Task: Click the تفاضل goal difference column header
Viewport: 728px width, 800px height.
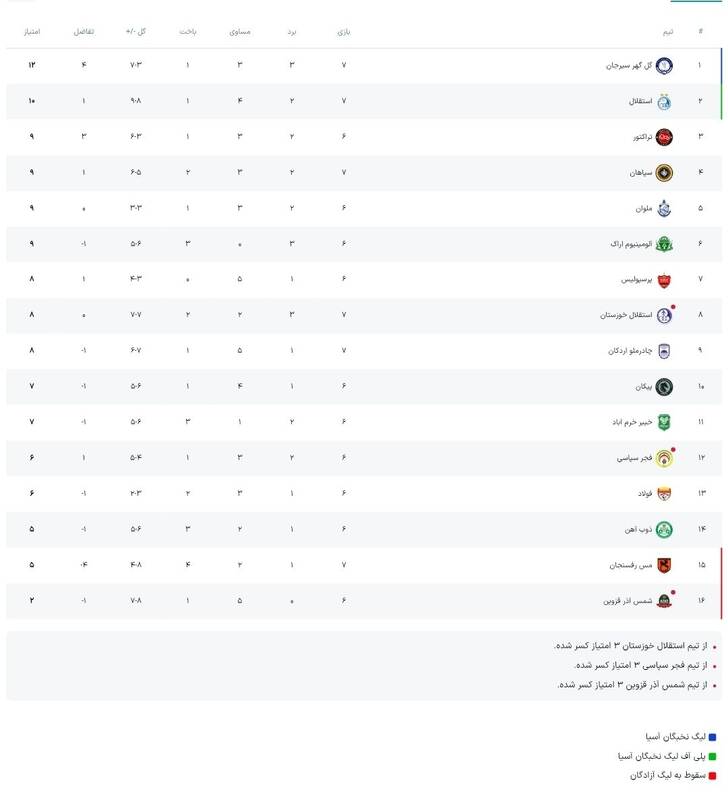Action: pos(84,31)
